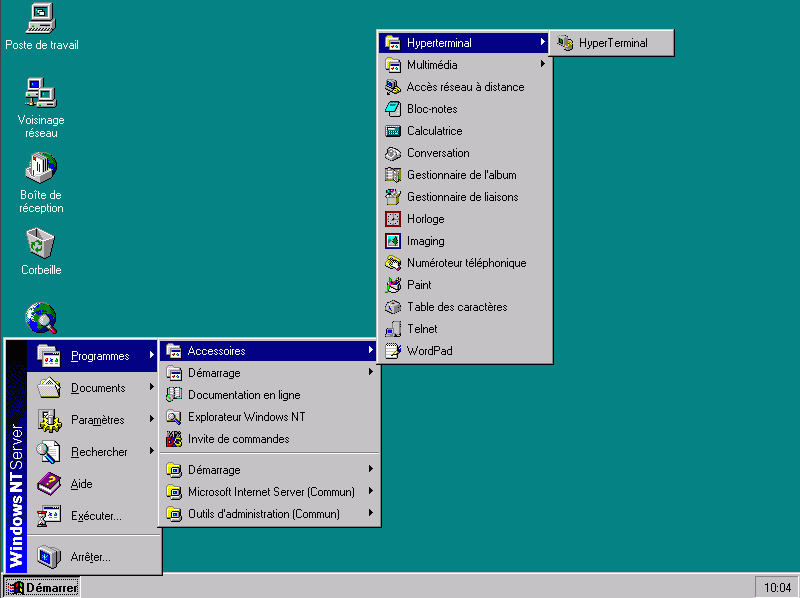Click the Gestionnaire de liaisons icon
800x598 pixels.
[x=393, y=197]
